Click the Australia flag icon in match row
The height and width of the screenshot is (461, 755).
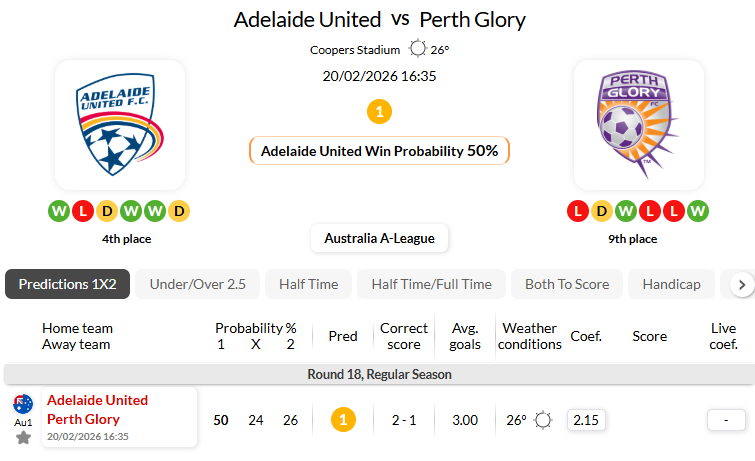[x=23, y=404]
